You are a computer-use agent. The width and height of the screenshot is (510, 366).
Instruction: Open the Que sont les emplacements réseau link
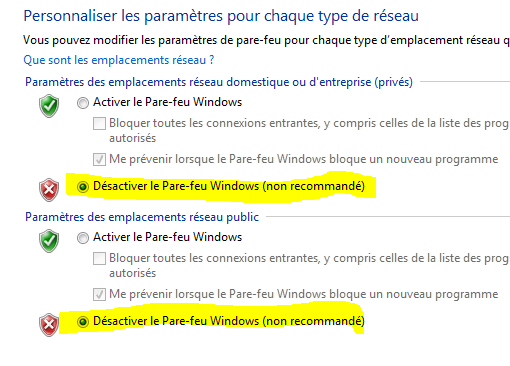(x=119, y=60)
